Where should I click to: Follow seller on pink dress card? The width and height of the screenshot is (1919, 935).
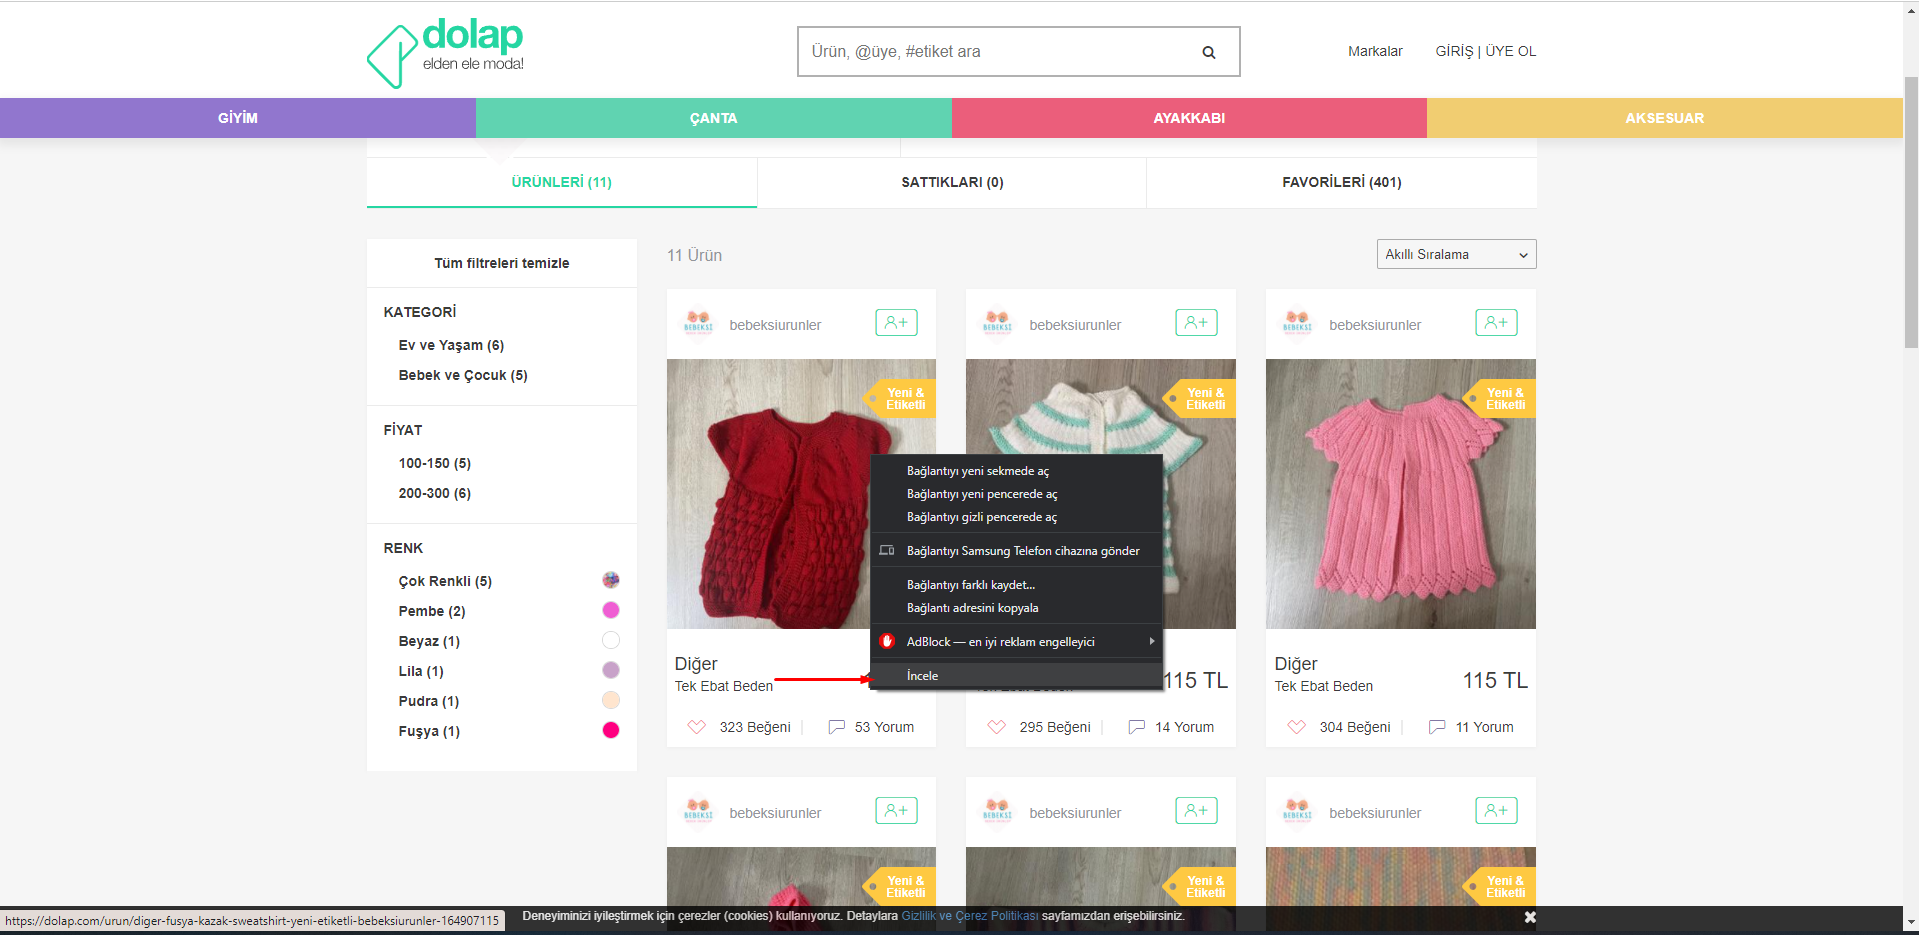pyautogui.click(x=1496, y=323)
